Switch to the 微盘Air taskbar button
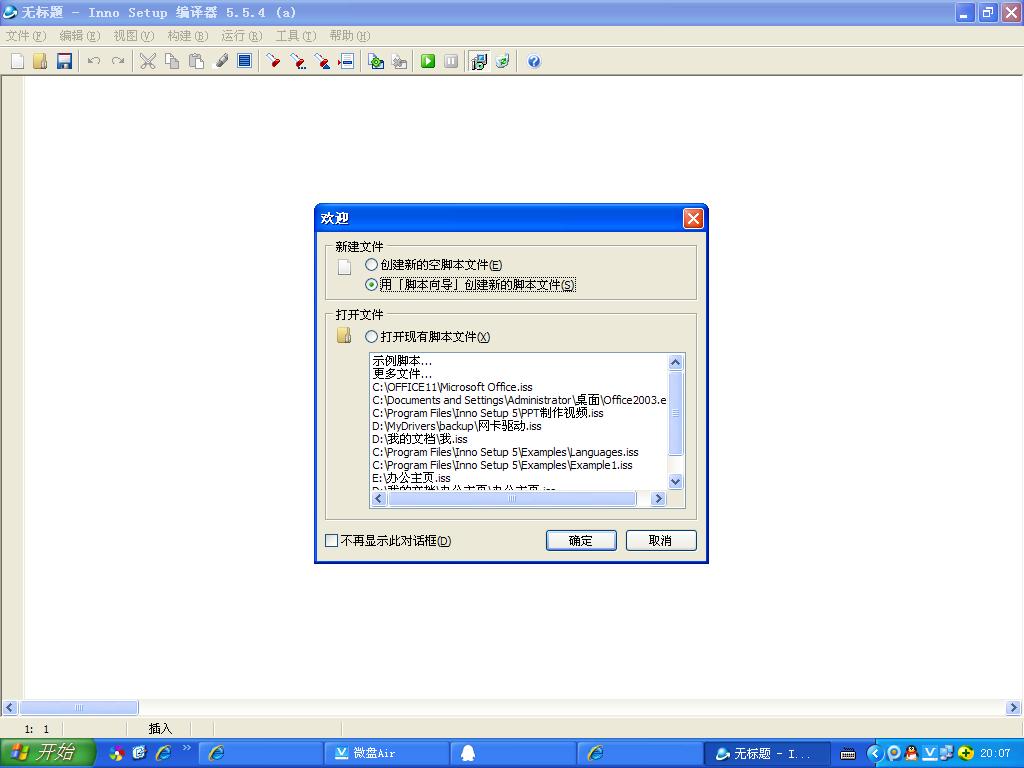Viewport: 1024px width, 768px height. [x=387, y=753]
